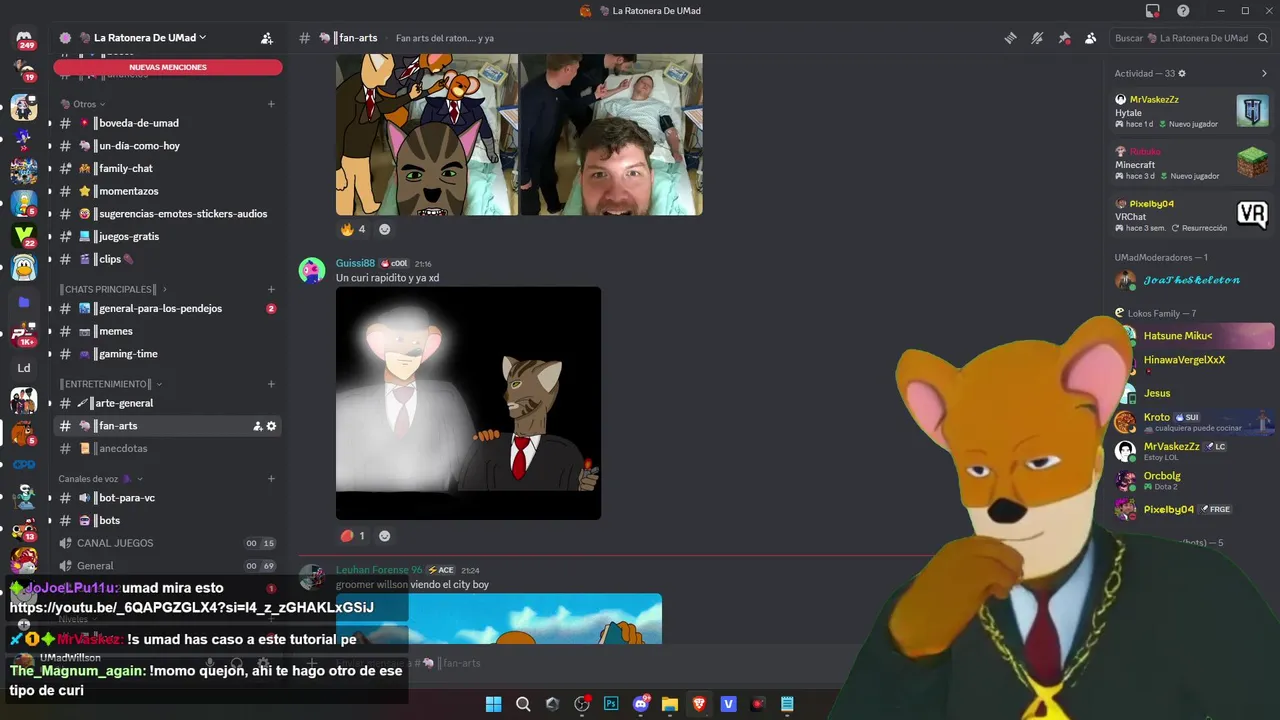The image size is (1280, 720).
Task: Add reaction under Guissi88's drawing
Action: (x=384, y=536)
